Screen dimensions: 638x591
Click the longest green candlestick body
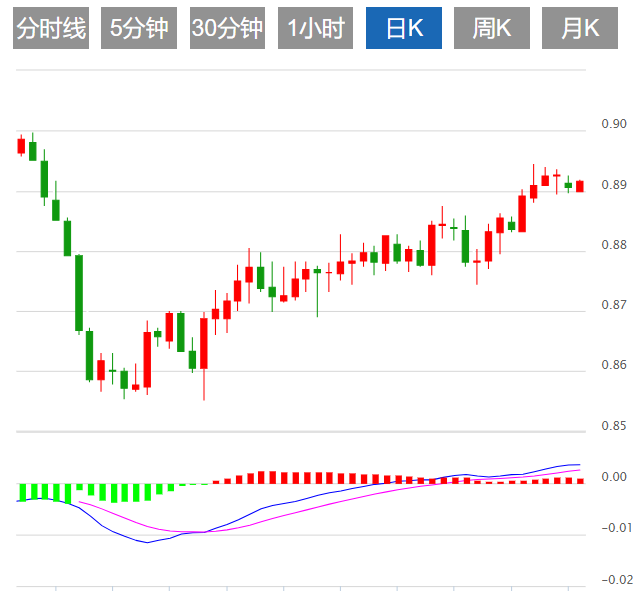[x=79, y=292]
